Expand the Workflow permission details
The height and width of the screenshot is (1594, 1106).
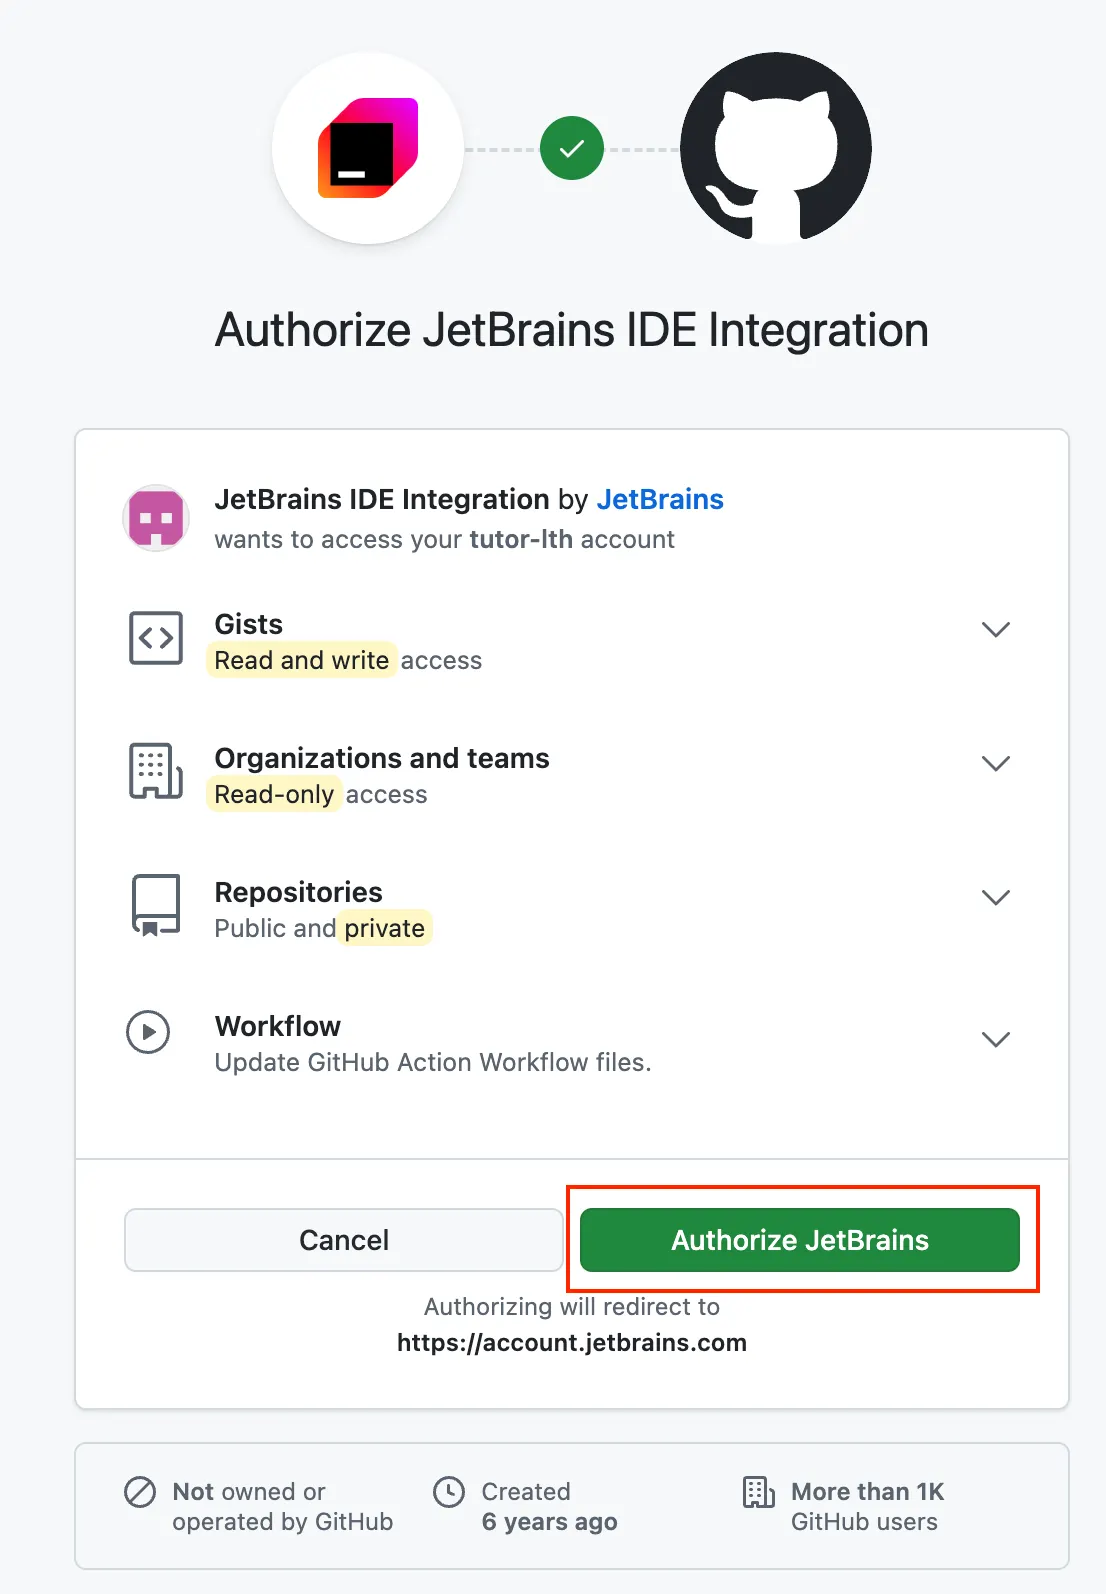click(x=995, y=1040)
